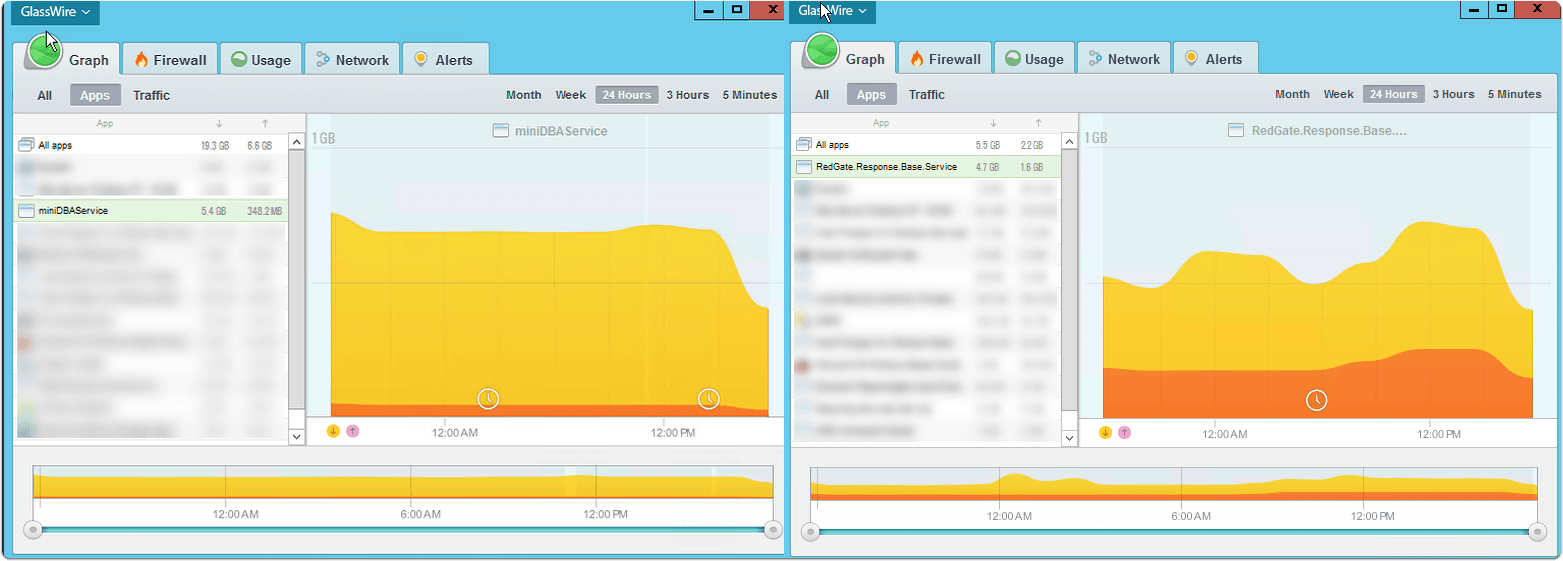Sort by download column in right window
This screenshot has height=561, width=1563.
[x=993, y=124]
